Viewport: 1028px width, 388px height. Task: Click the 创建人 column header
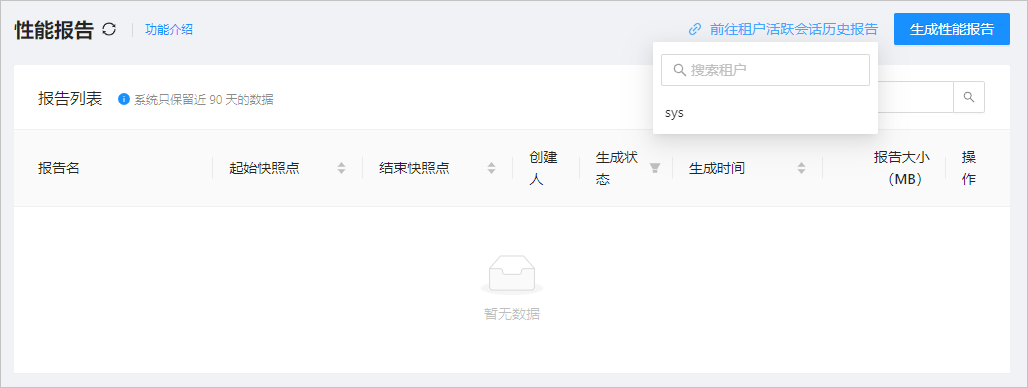[x=544, y=168]
